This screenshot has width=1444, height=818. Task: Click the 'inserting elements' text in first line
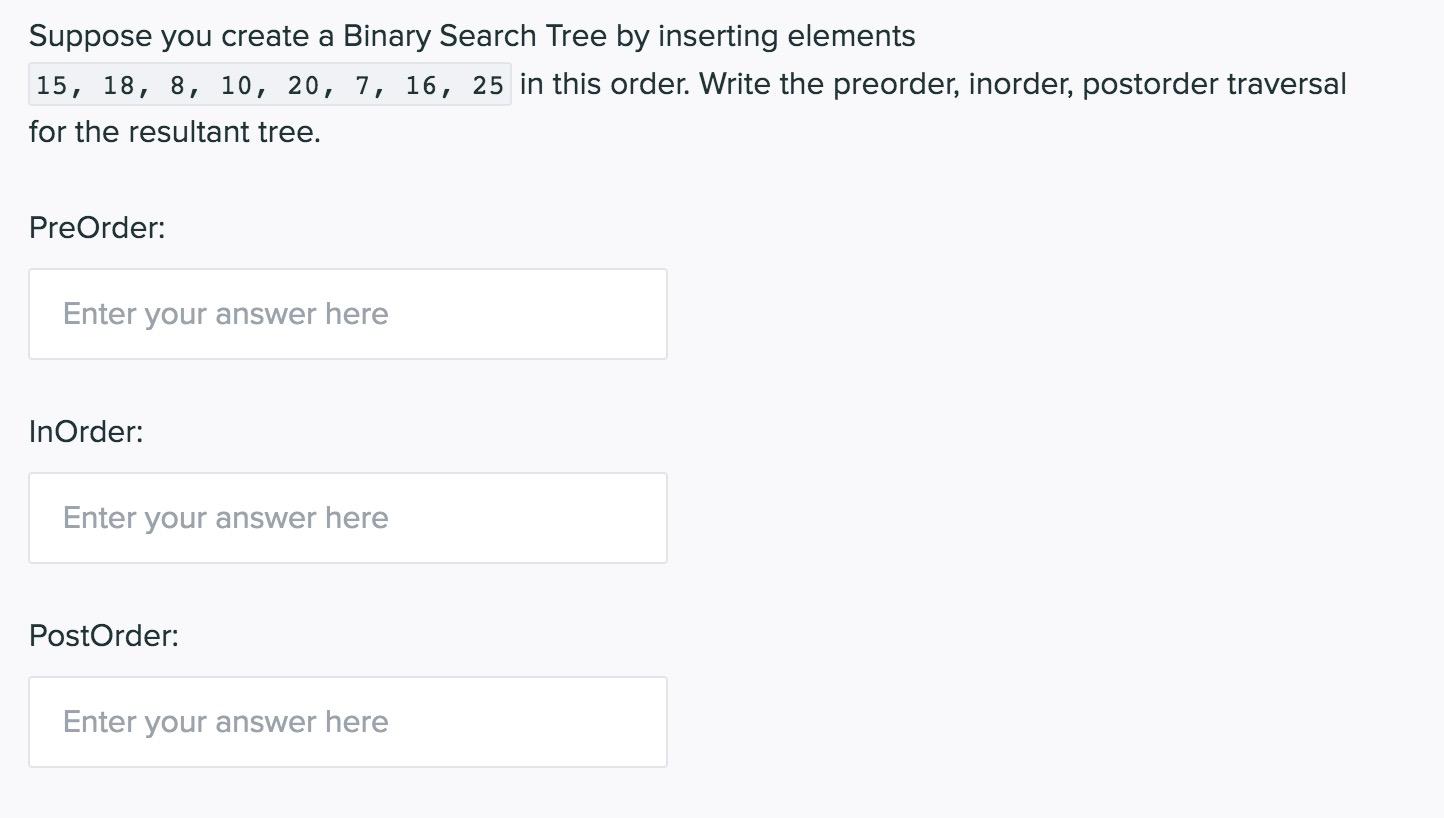coord(787,37)
